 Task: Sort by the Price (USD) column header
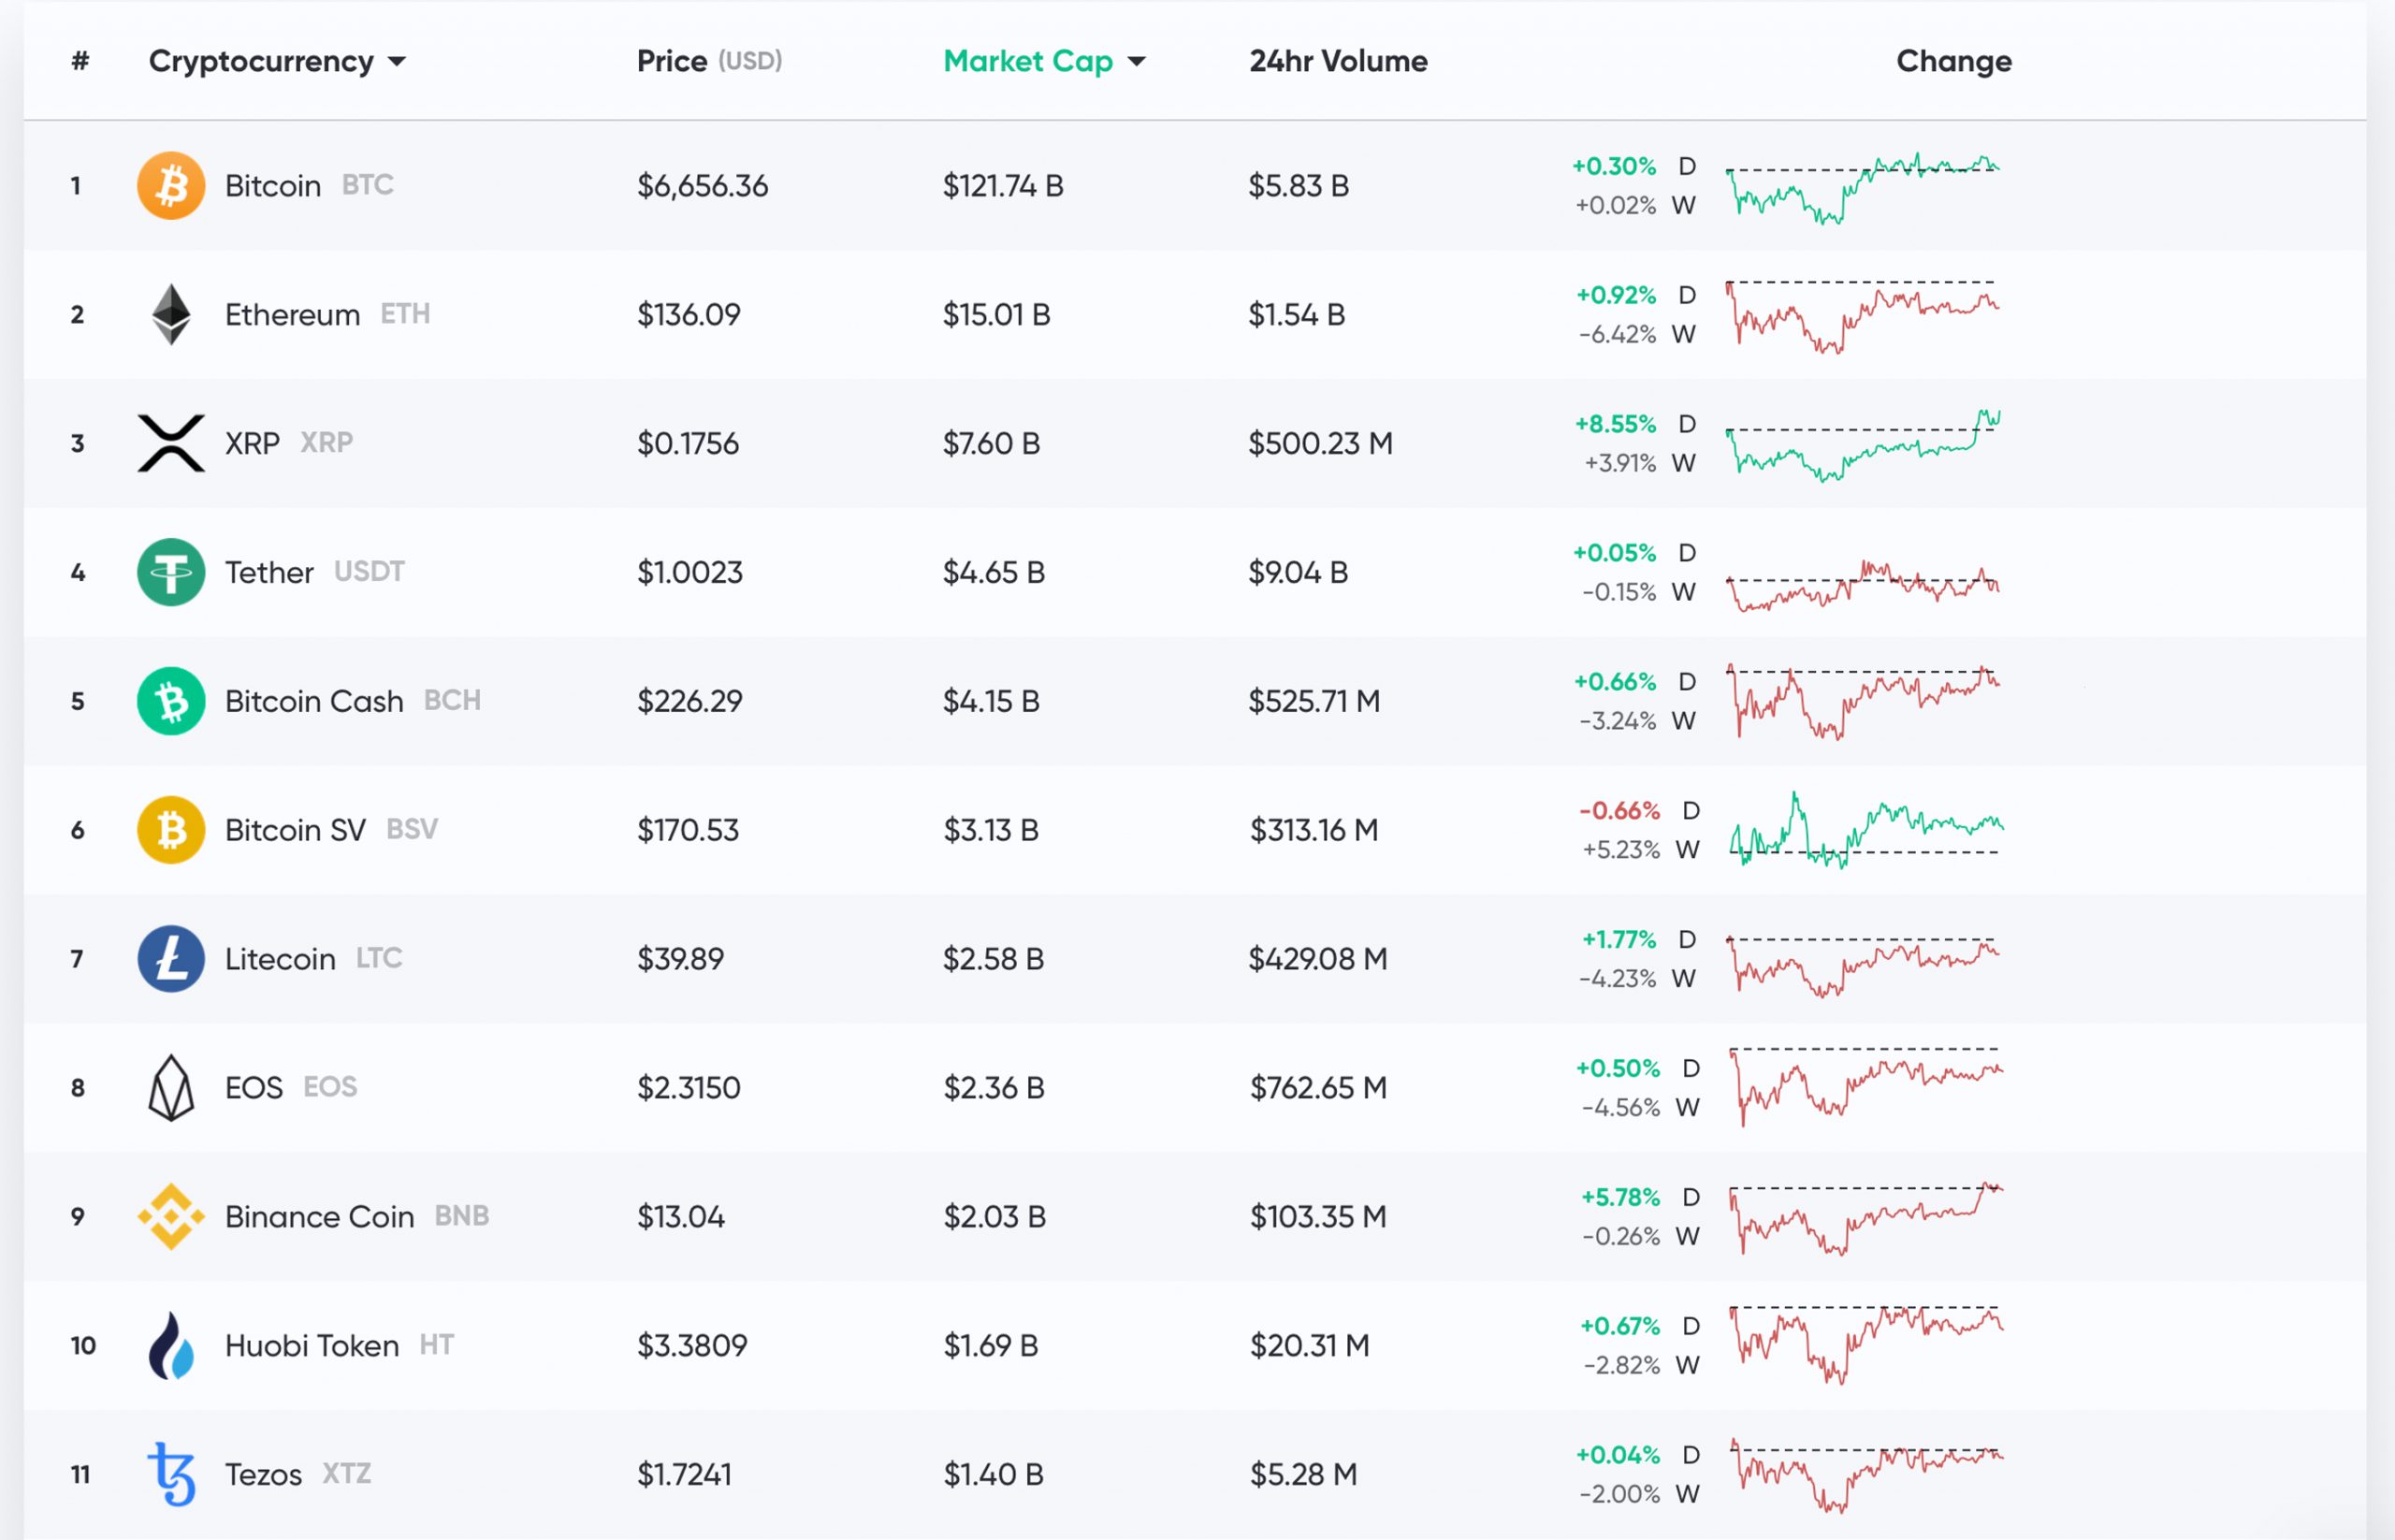point(709,61)
